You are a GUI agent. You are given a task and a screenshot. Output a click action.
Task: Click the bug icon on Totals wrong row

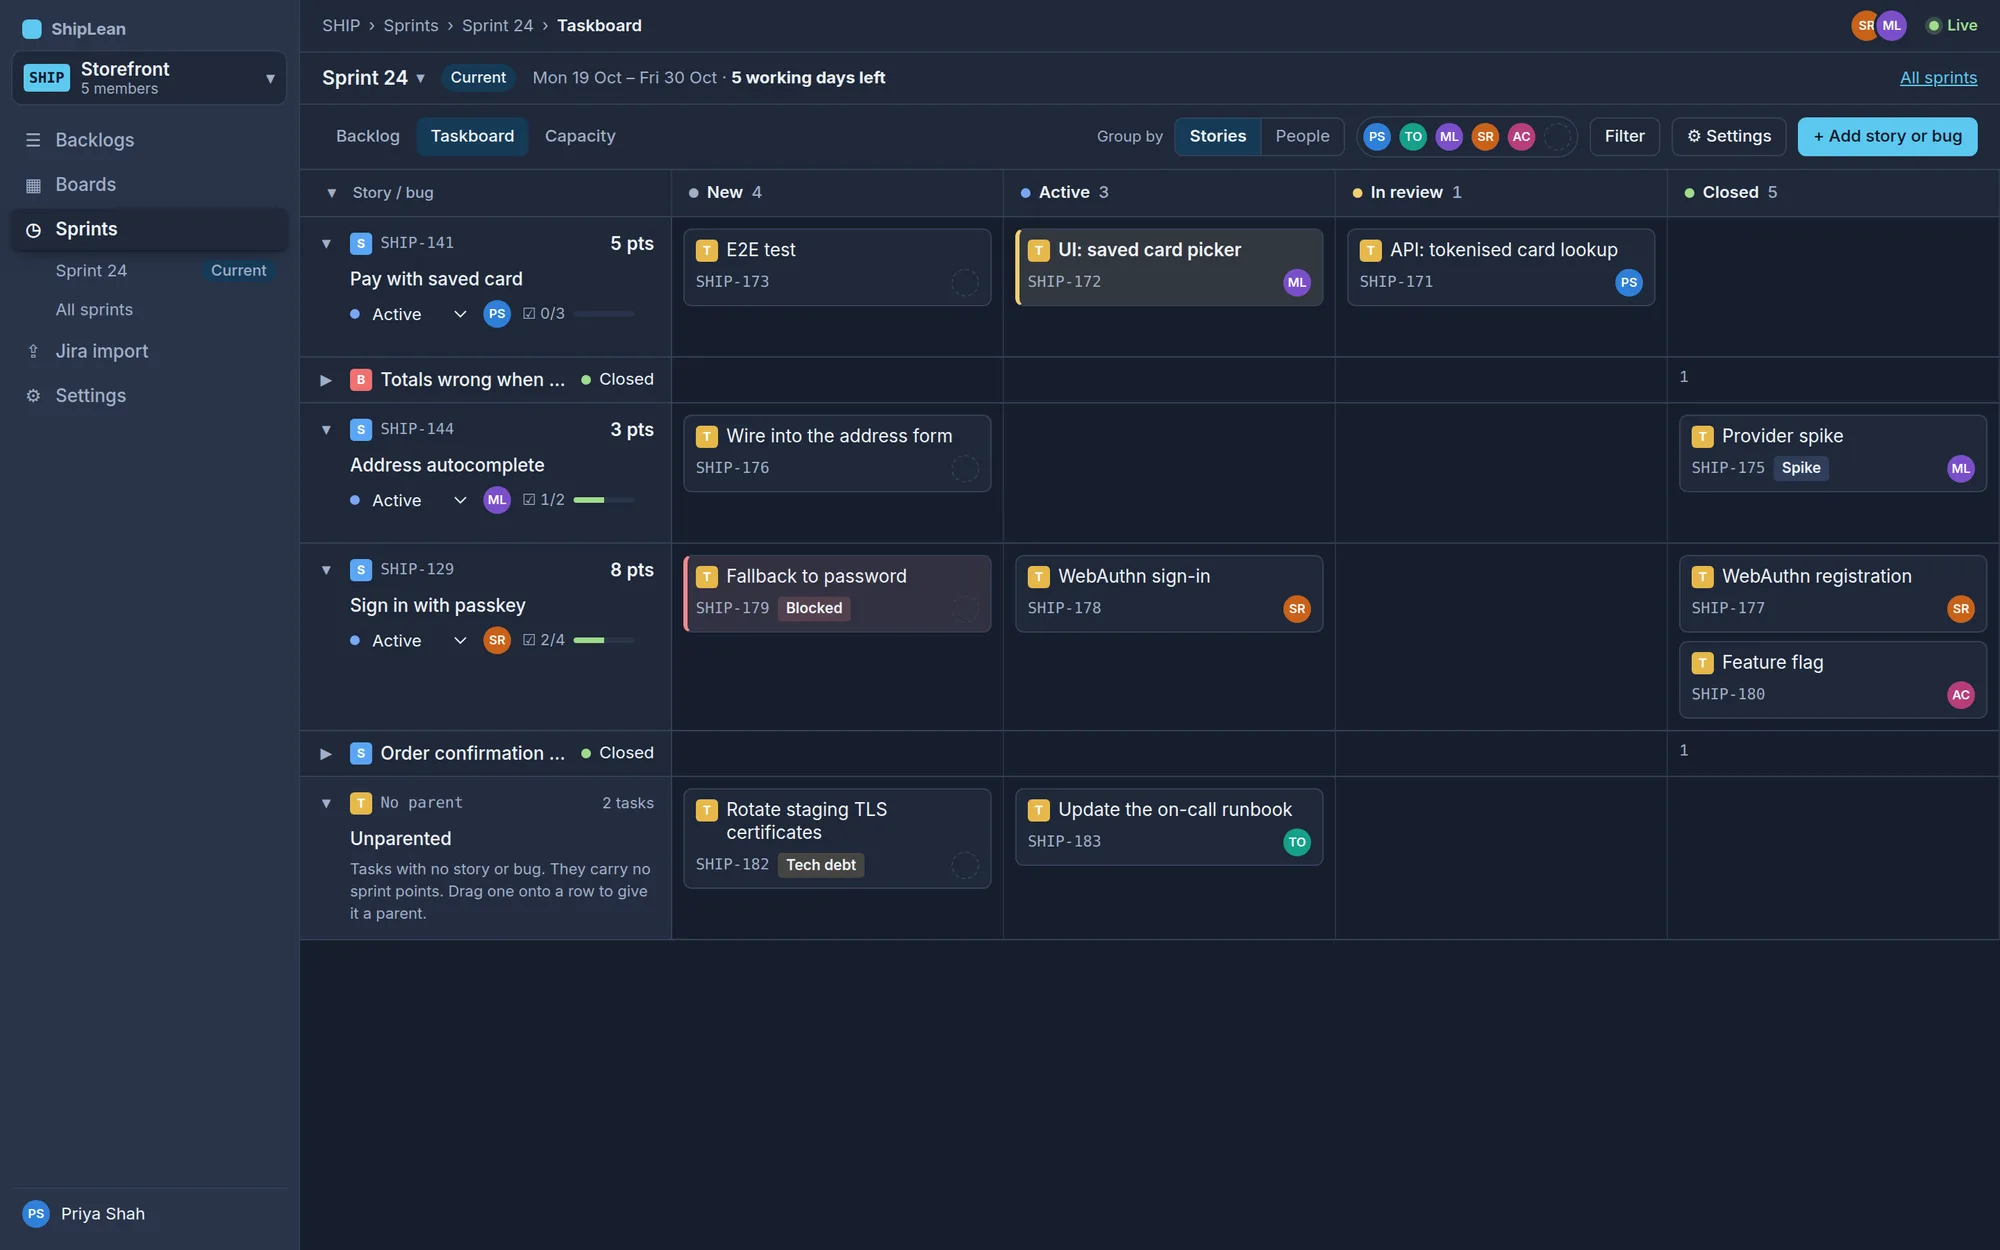click(361, 380)
